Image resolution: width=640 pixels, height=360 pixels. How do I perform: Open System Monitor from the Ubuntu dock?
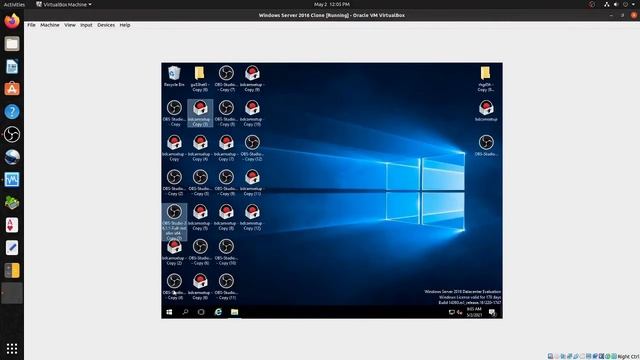12,180
